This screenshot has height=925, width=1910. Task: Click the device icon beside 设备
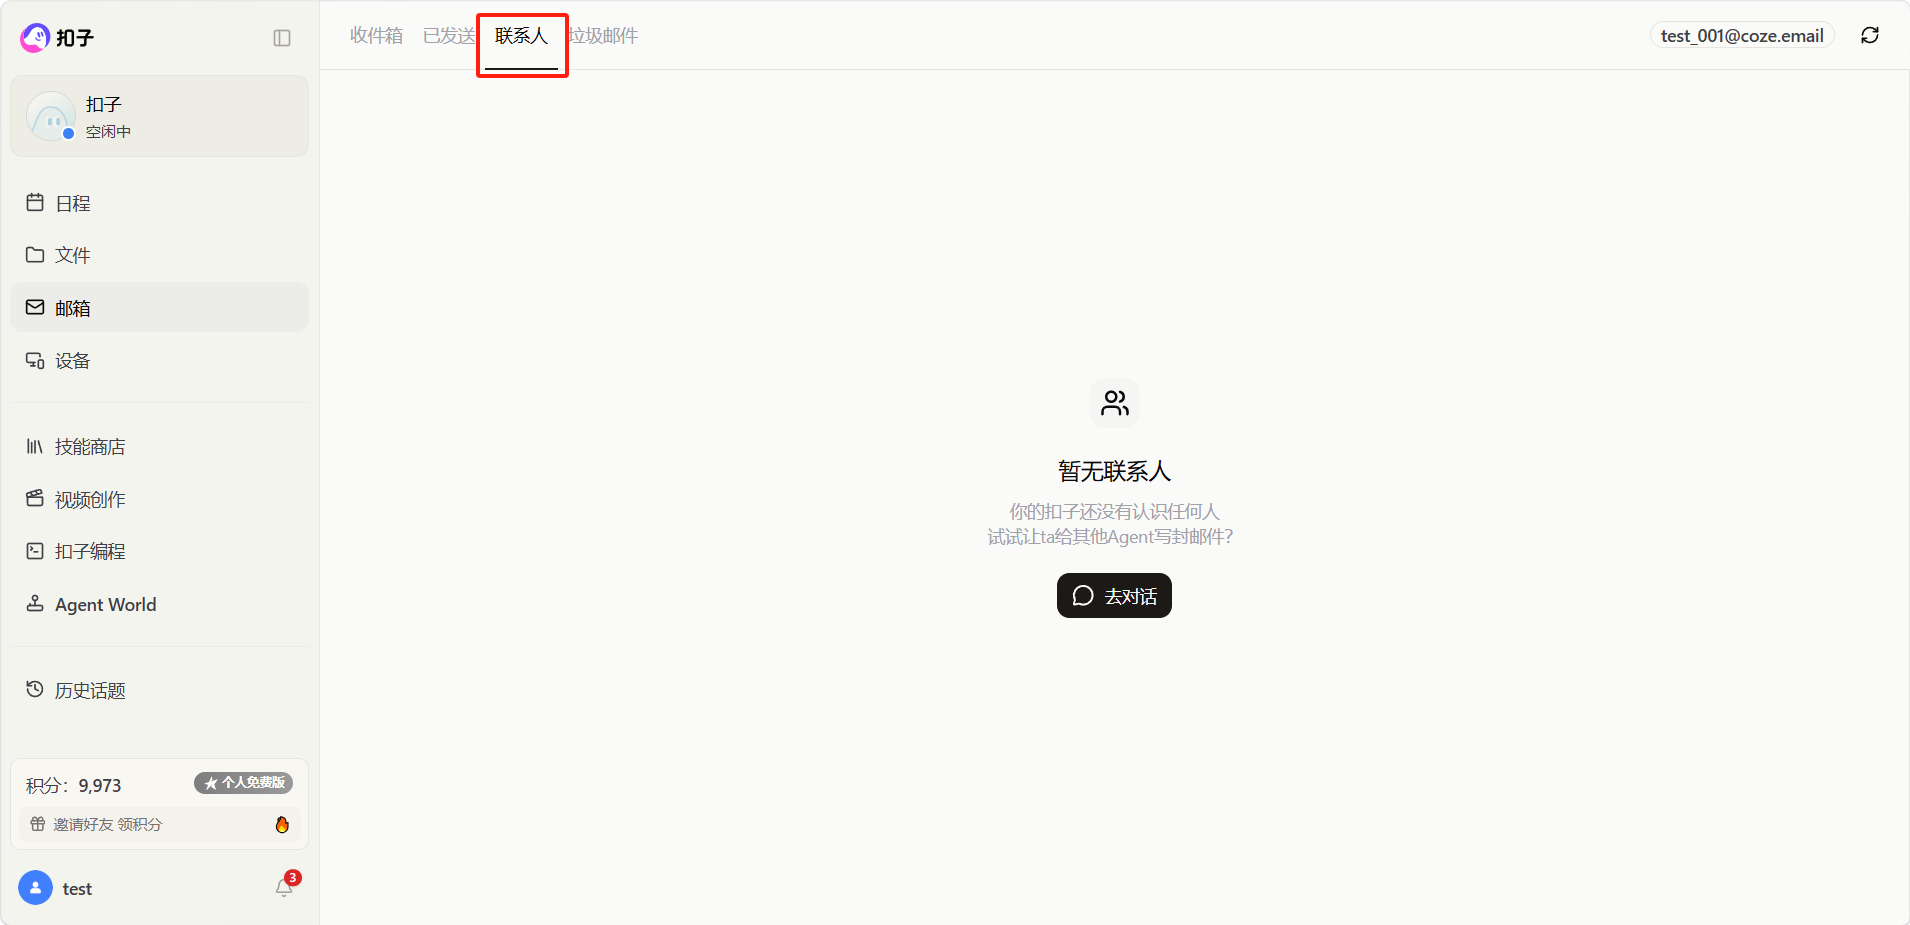[35, 360]
